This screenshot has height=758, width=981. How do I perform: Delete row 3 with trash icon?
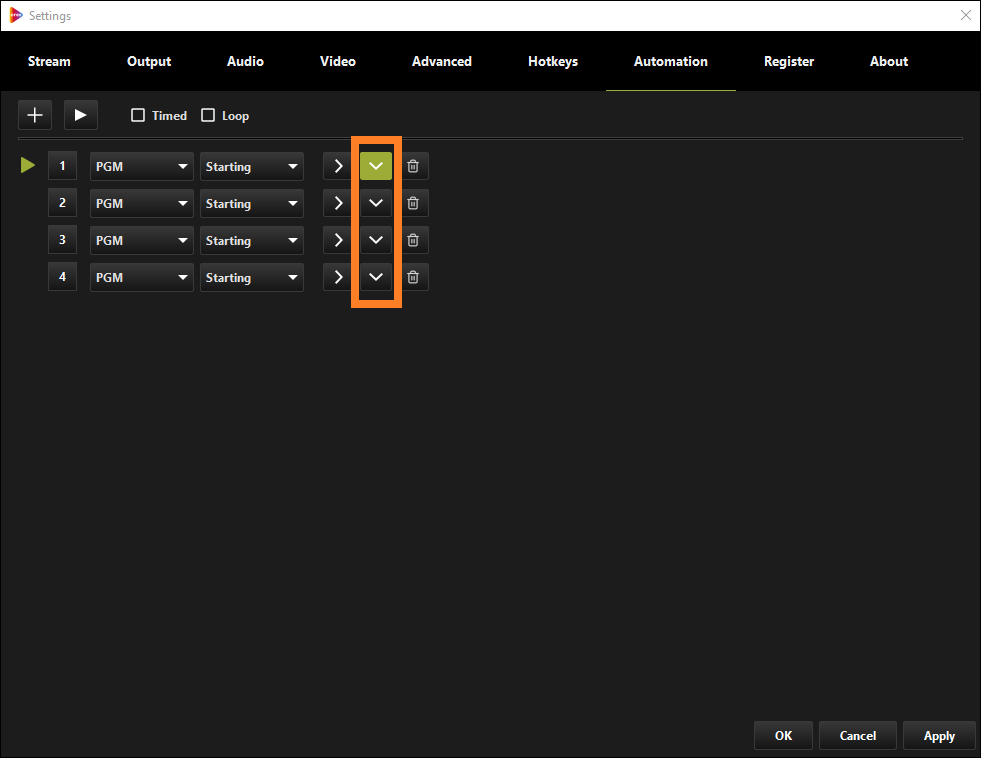(413, 240)
